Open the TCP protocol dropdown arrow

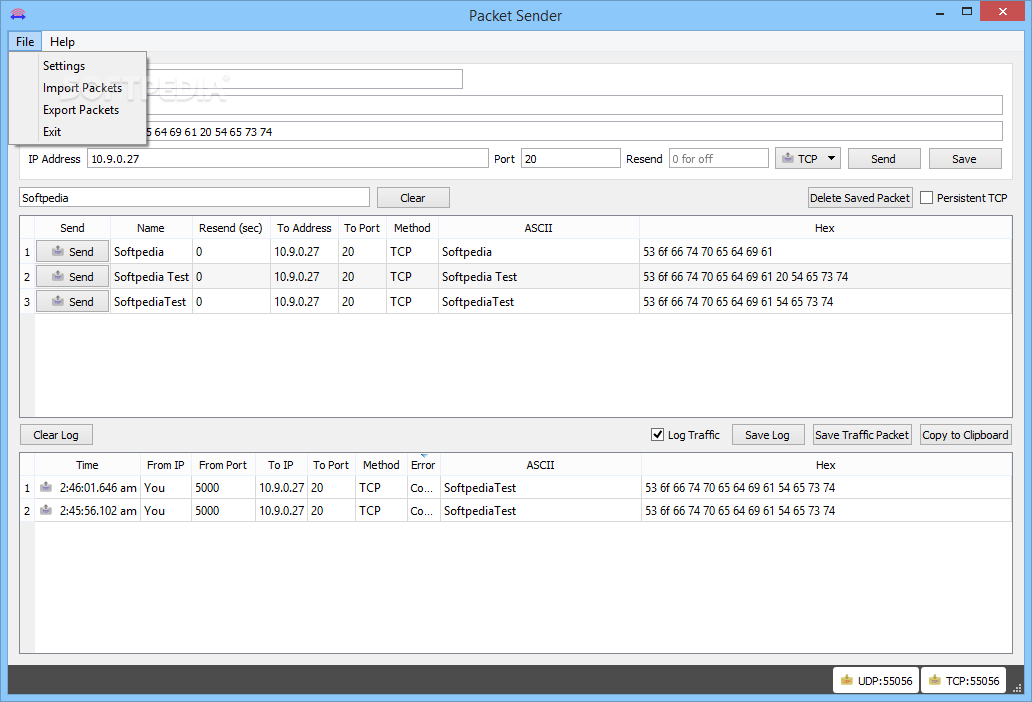(x=831, y=159)
